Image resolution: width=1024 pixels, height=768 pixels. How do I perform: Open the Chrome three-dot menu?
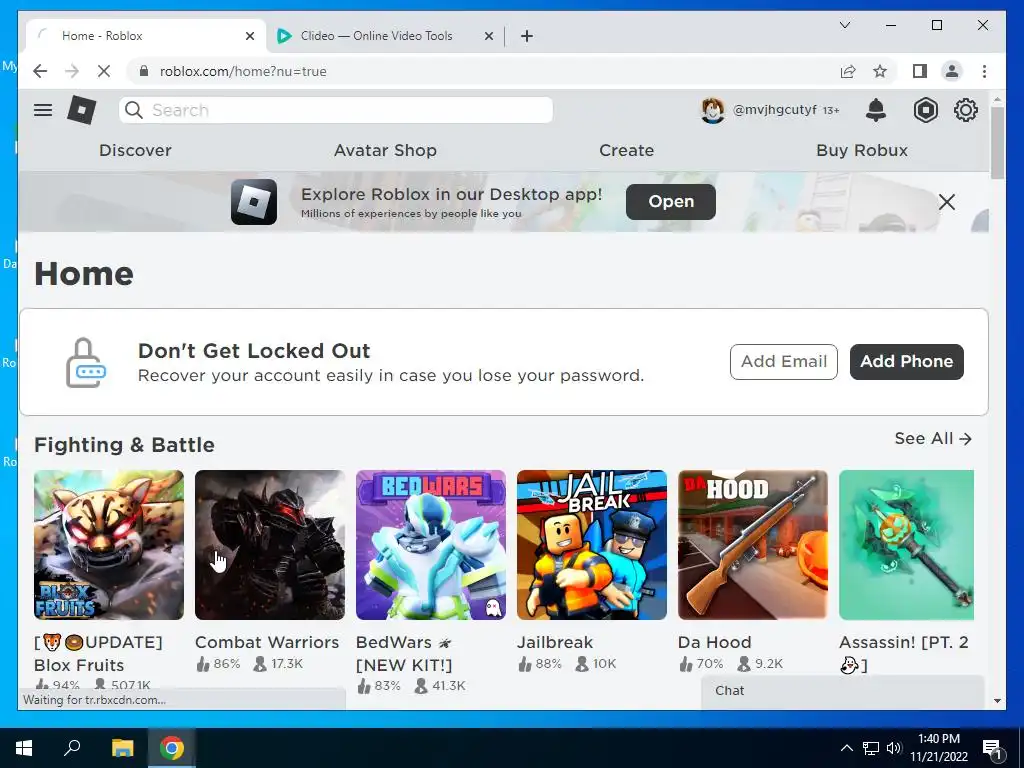(x=984, y=71)
